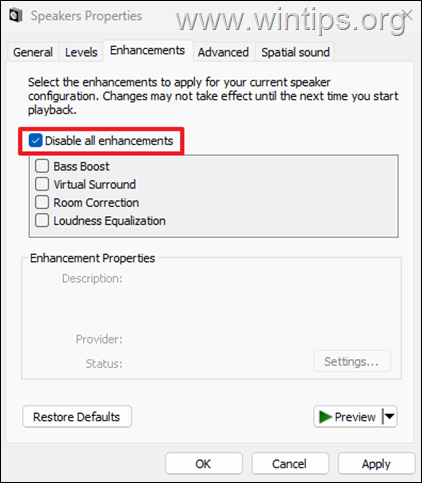Select the Loudness Equalization list label
Image resolution: width=422 pixels, height=483 pixels.
tap(110, 221)
